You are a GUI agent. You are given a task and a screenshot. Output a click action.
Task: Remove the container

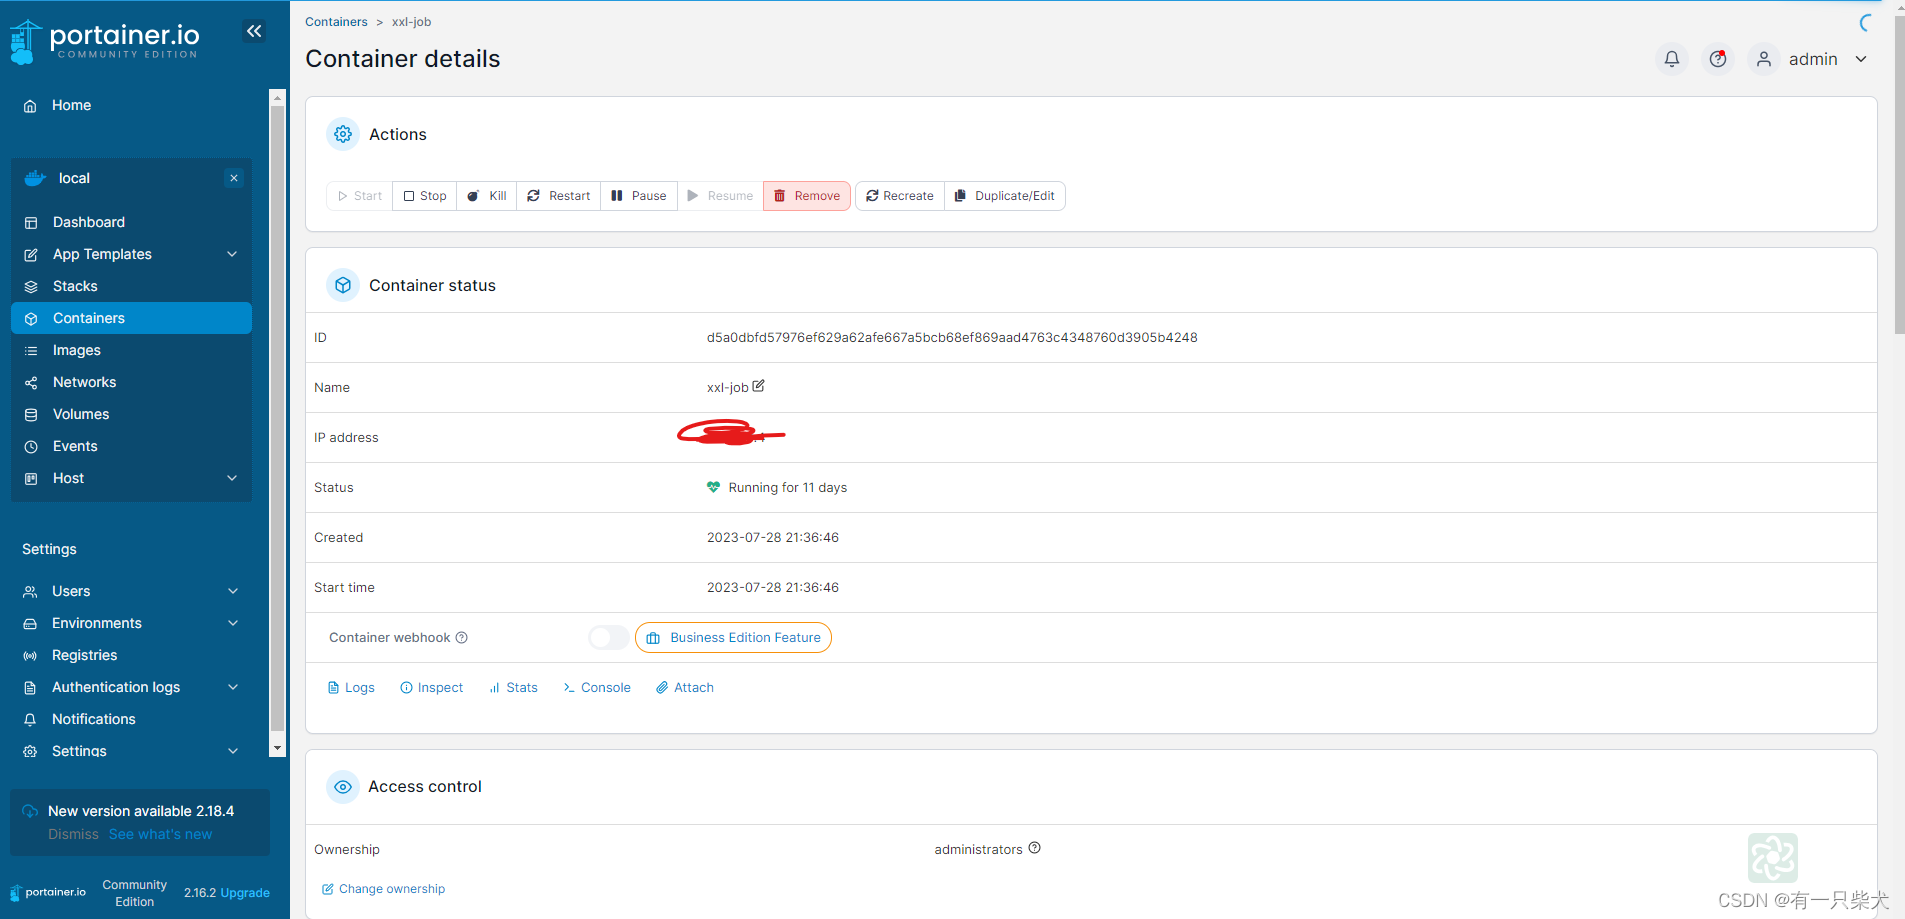pos(807,196)
